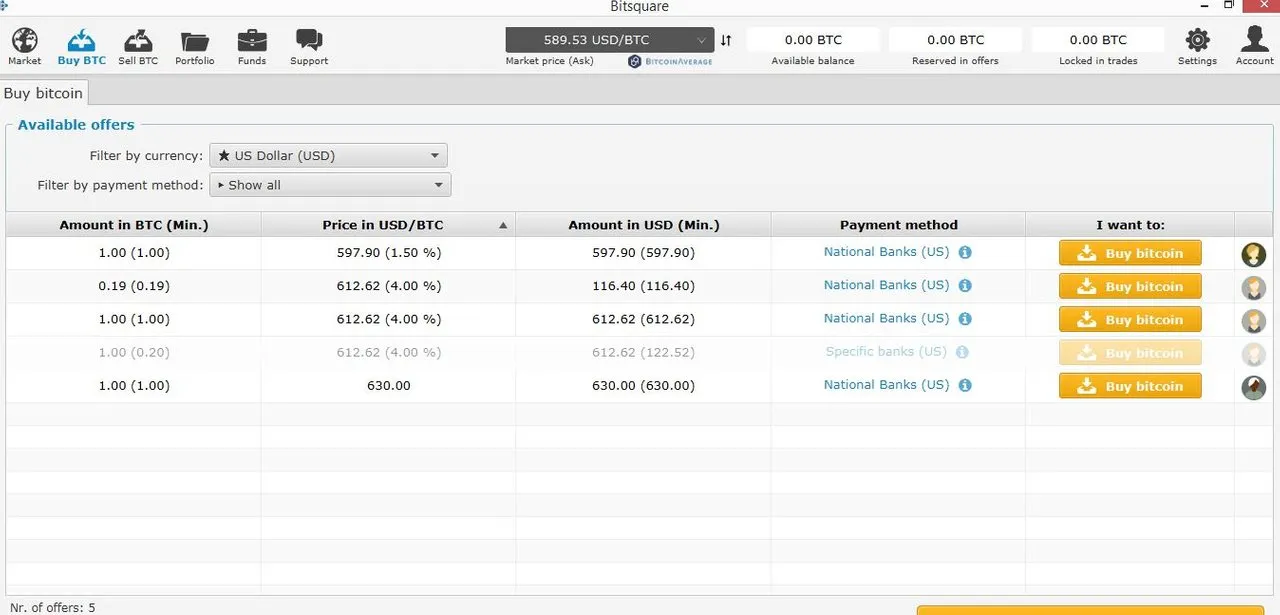Open National Banks (US) link in 630.00 row
This screenshot has height=615, width=1280.
point(886,385)
